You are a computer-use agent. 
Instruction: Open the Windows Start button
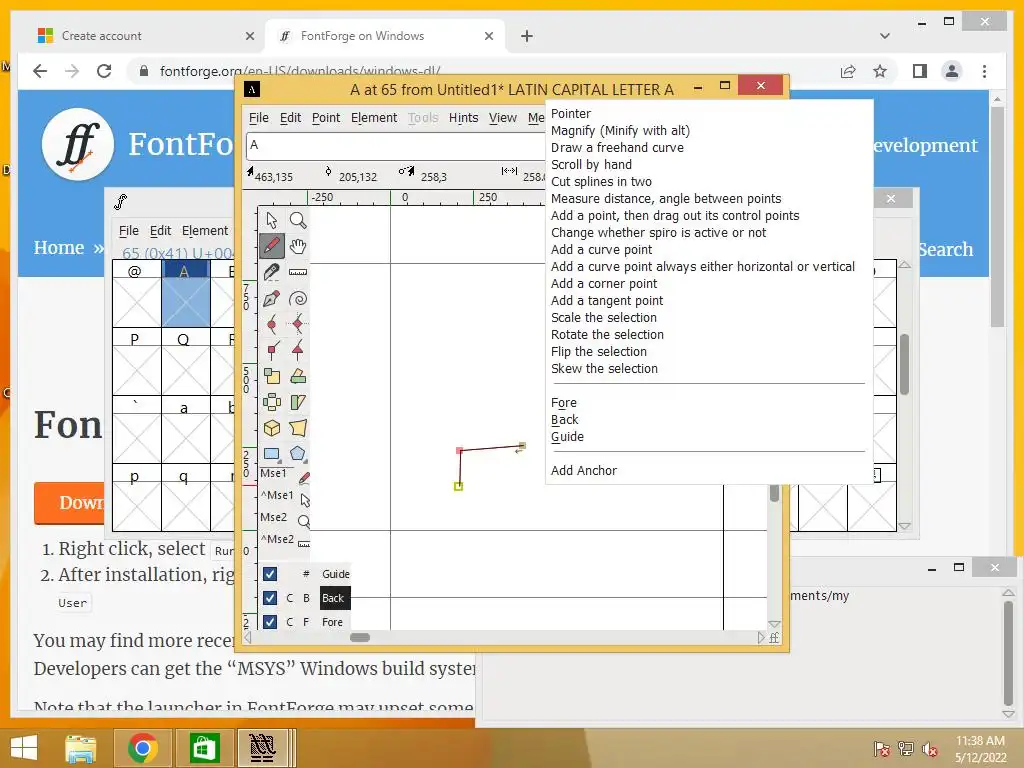click(24, 748)
